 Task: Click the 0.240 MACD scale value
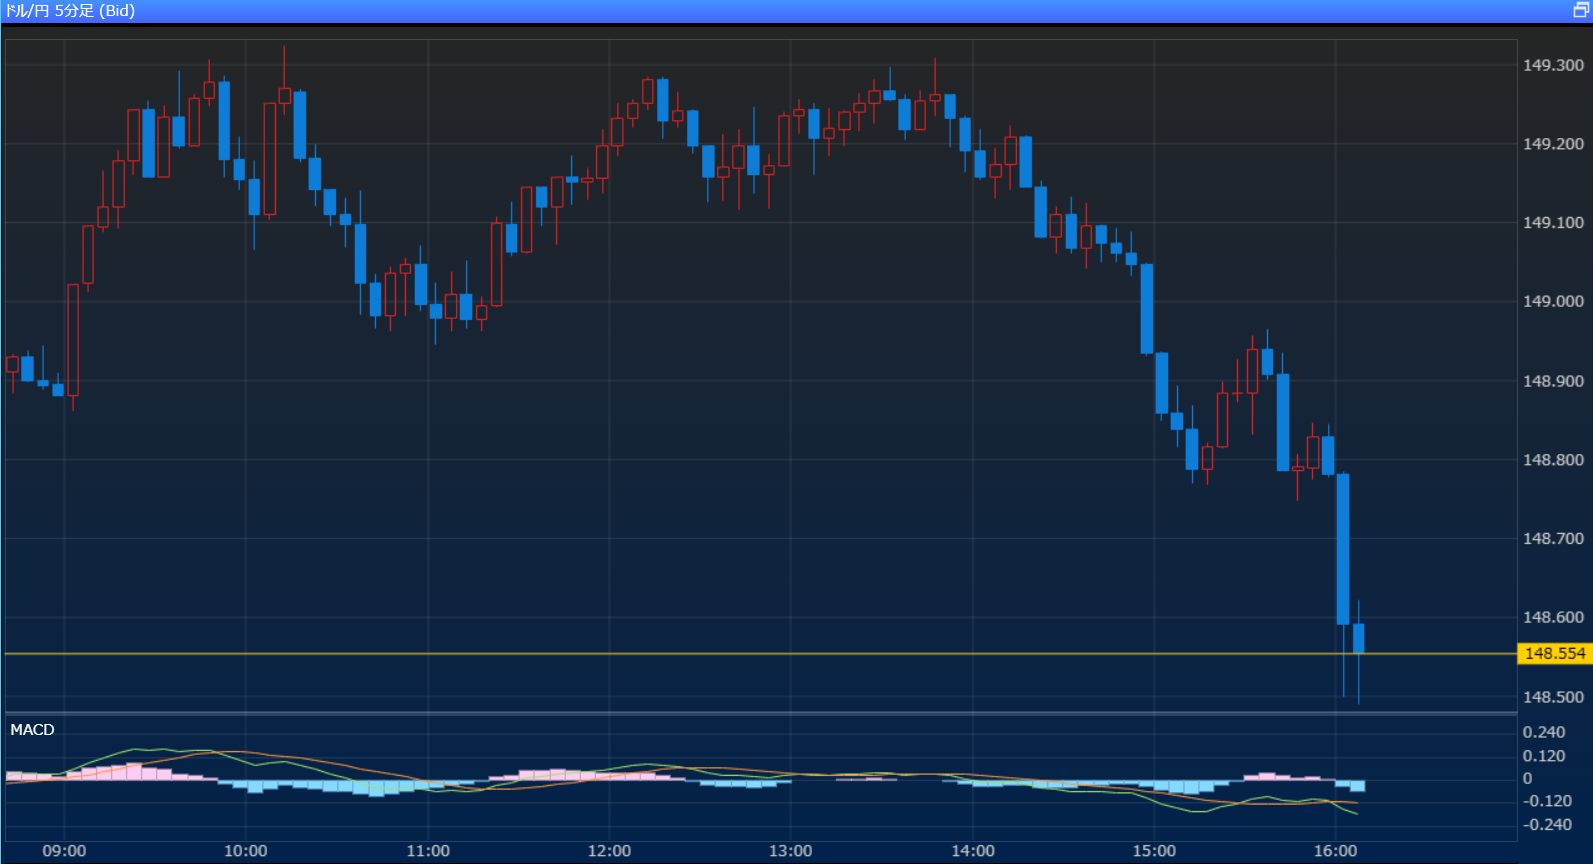(x=1544, y=732)
